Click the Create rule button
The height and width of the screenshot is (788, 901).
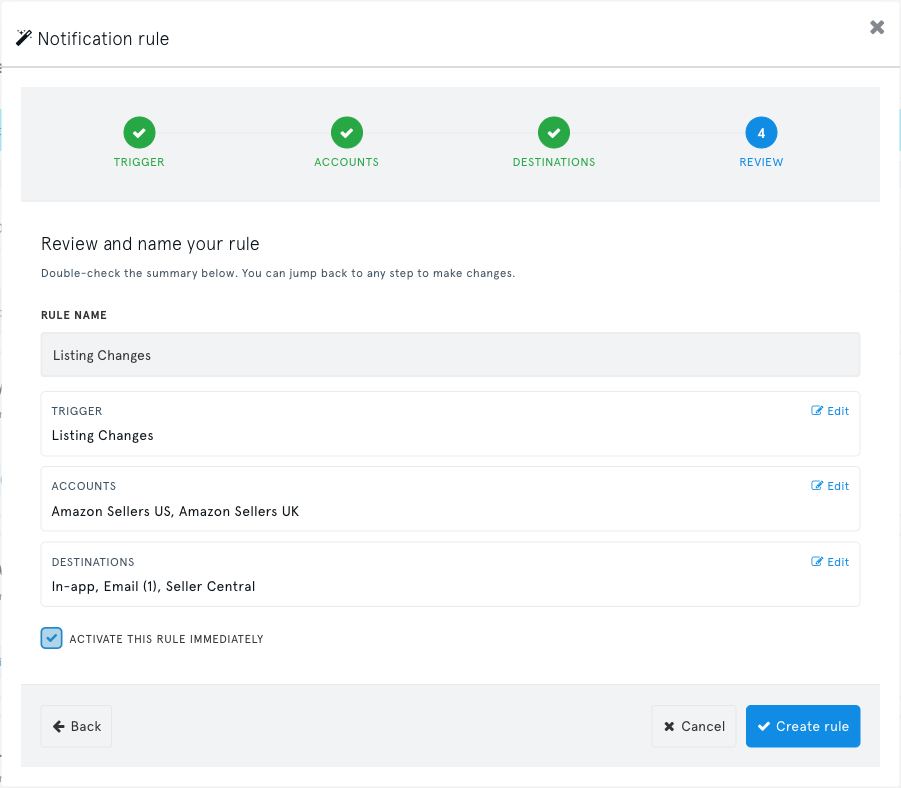[x=803, y=726]
